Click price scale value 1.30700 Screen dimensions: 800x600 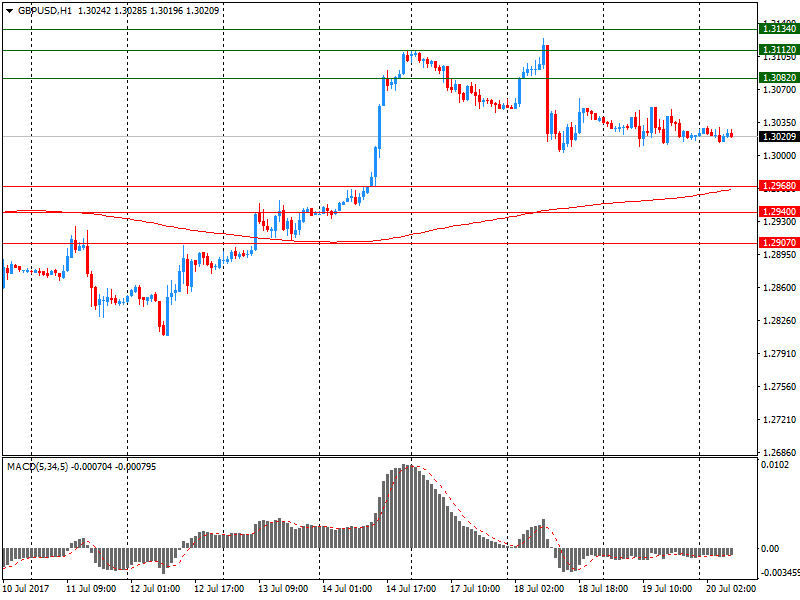779,90
